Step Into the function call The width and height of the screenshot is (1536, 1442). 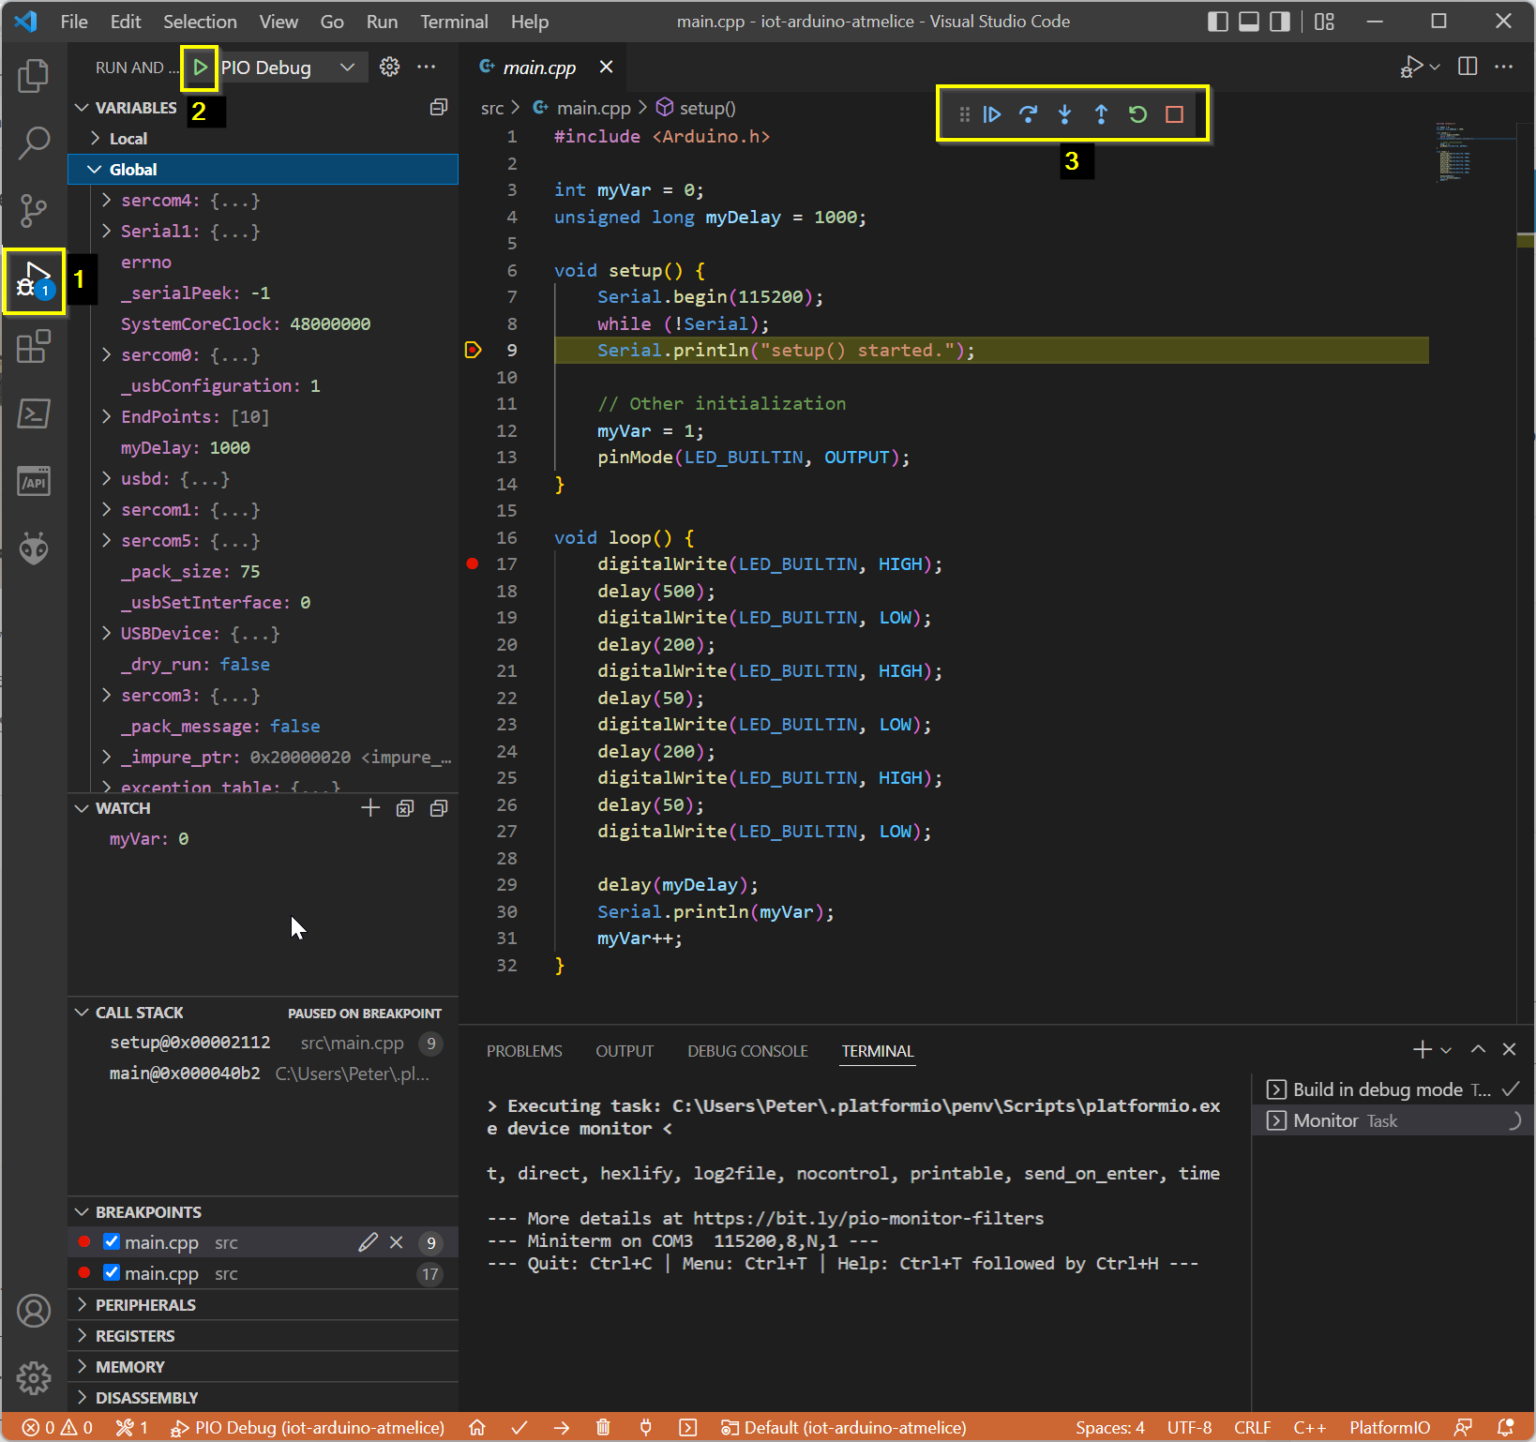1064,114
